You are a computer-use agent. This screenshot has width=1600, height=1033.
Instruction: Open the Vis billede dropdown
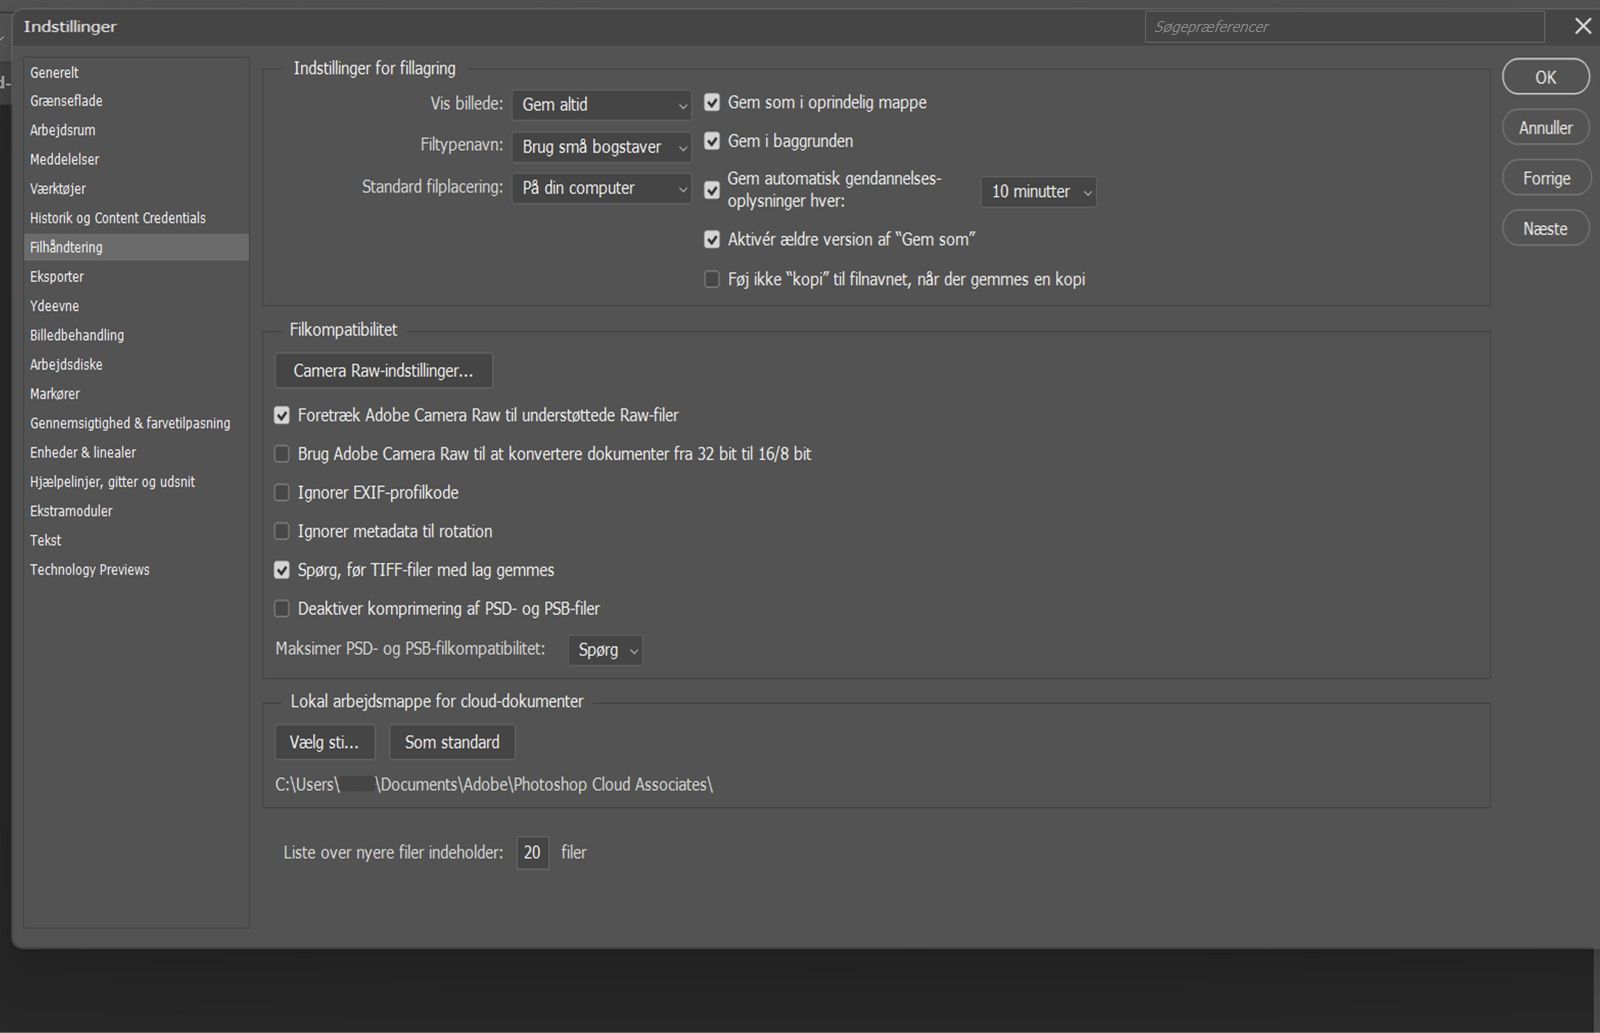tap(602, 104)
